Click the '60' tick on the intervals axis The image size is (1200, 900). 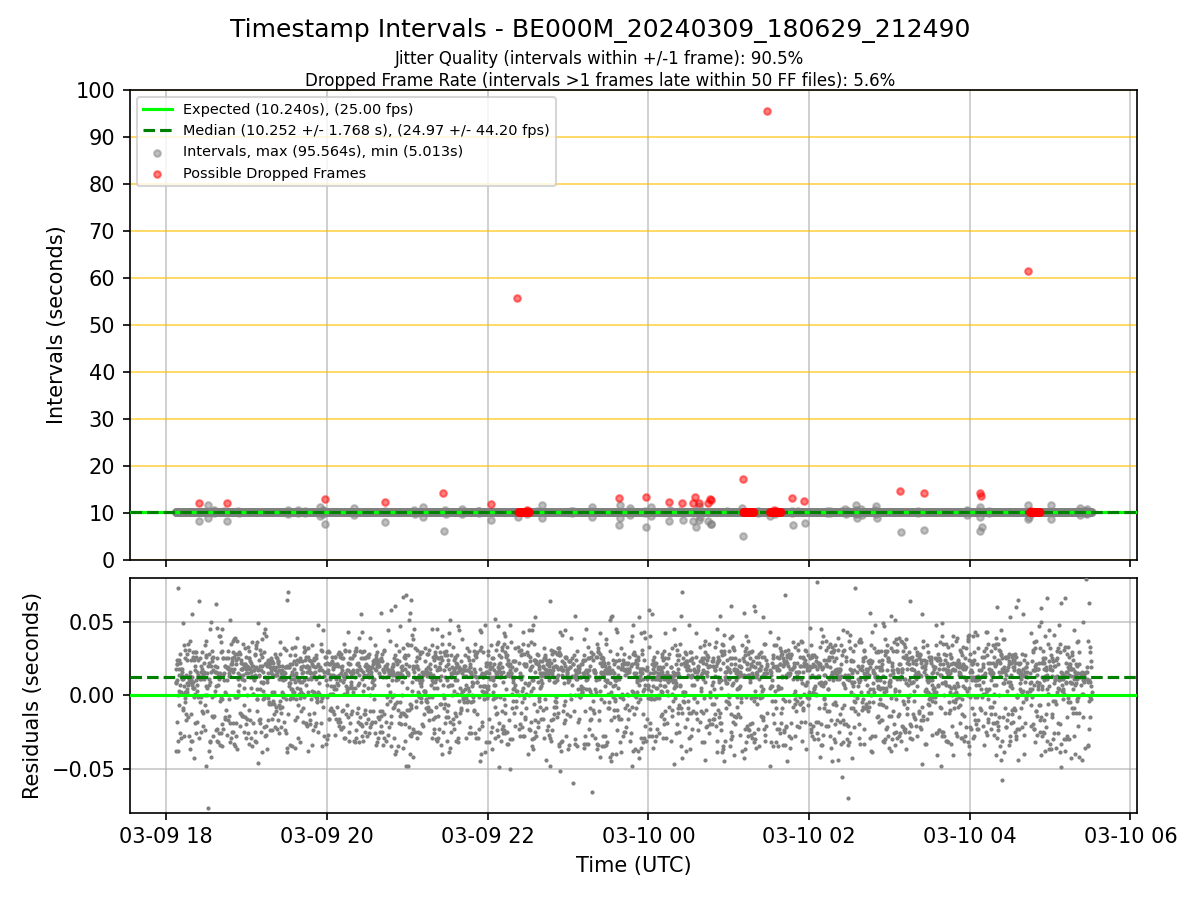(101, 279)
